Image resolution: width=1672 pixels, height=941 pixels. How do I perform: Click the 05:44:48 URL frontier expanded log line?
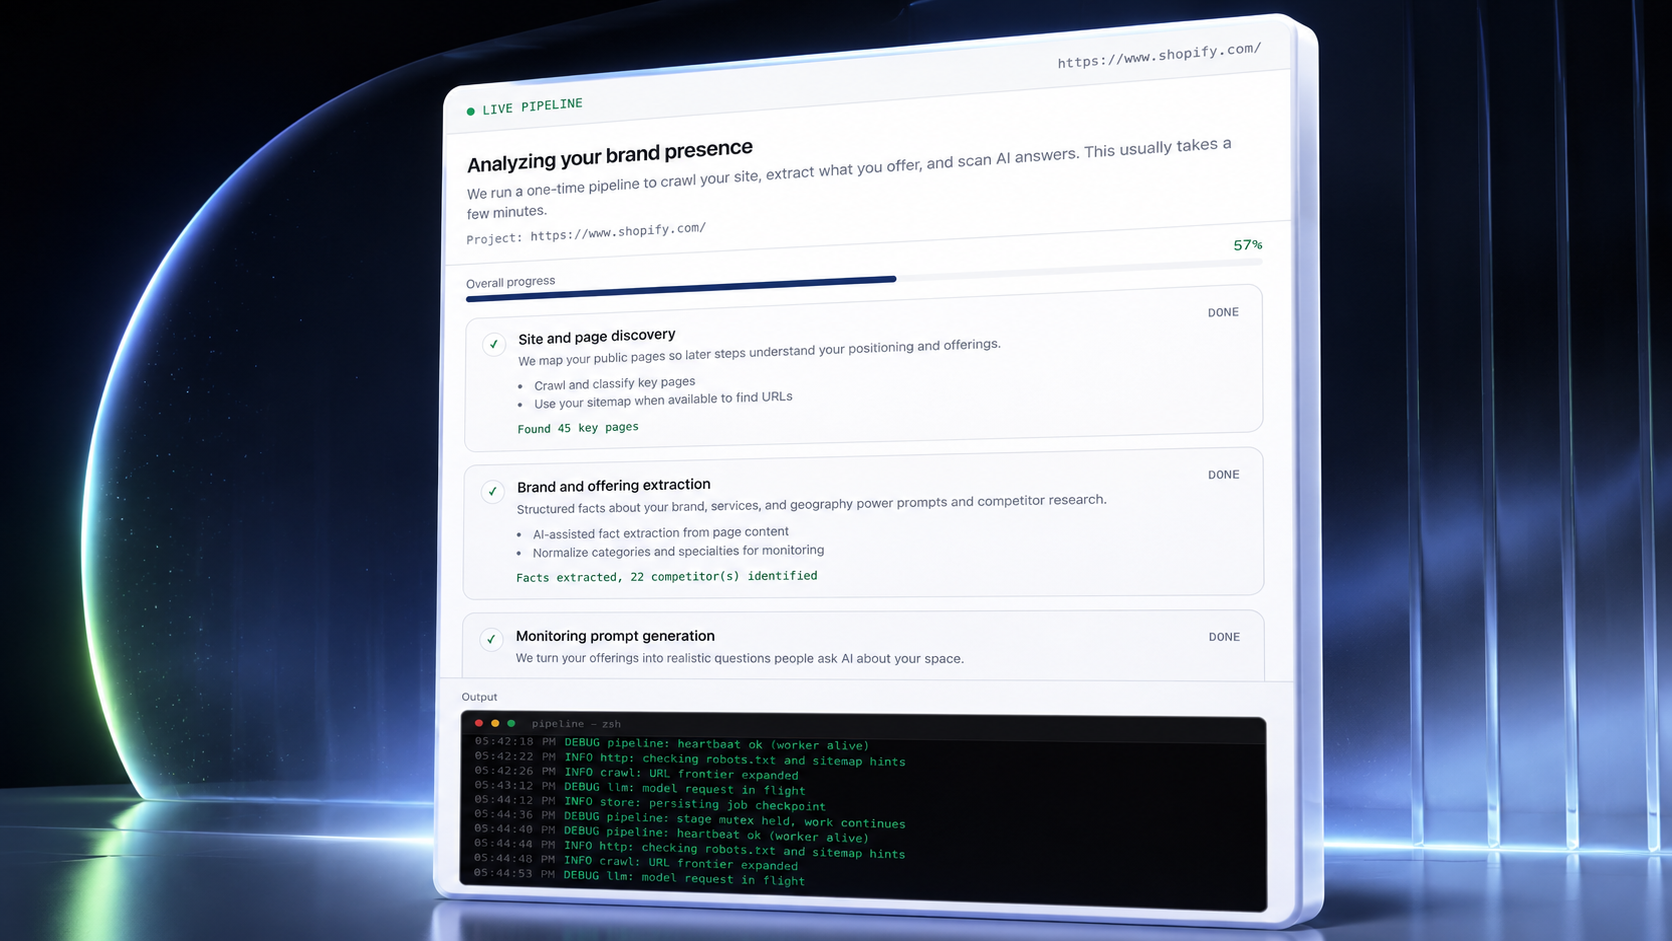coord(636,862)
